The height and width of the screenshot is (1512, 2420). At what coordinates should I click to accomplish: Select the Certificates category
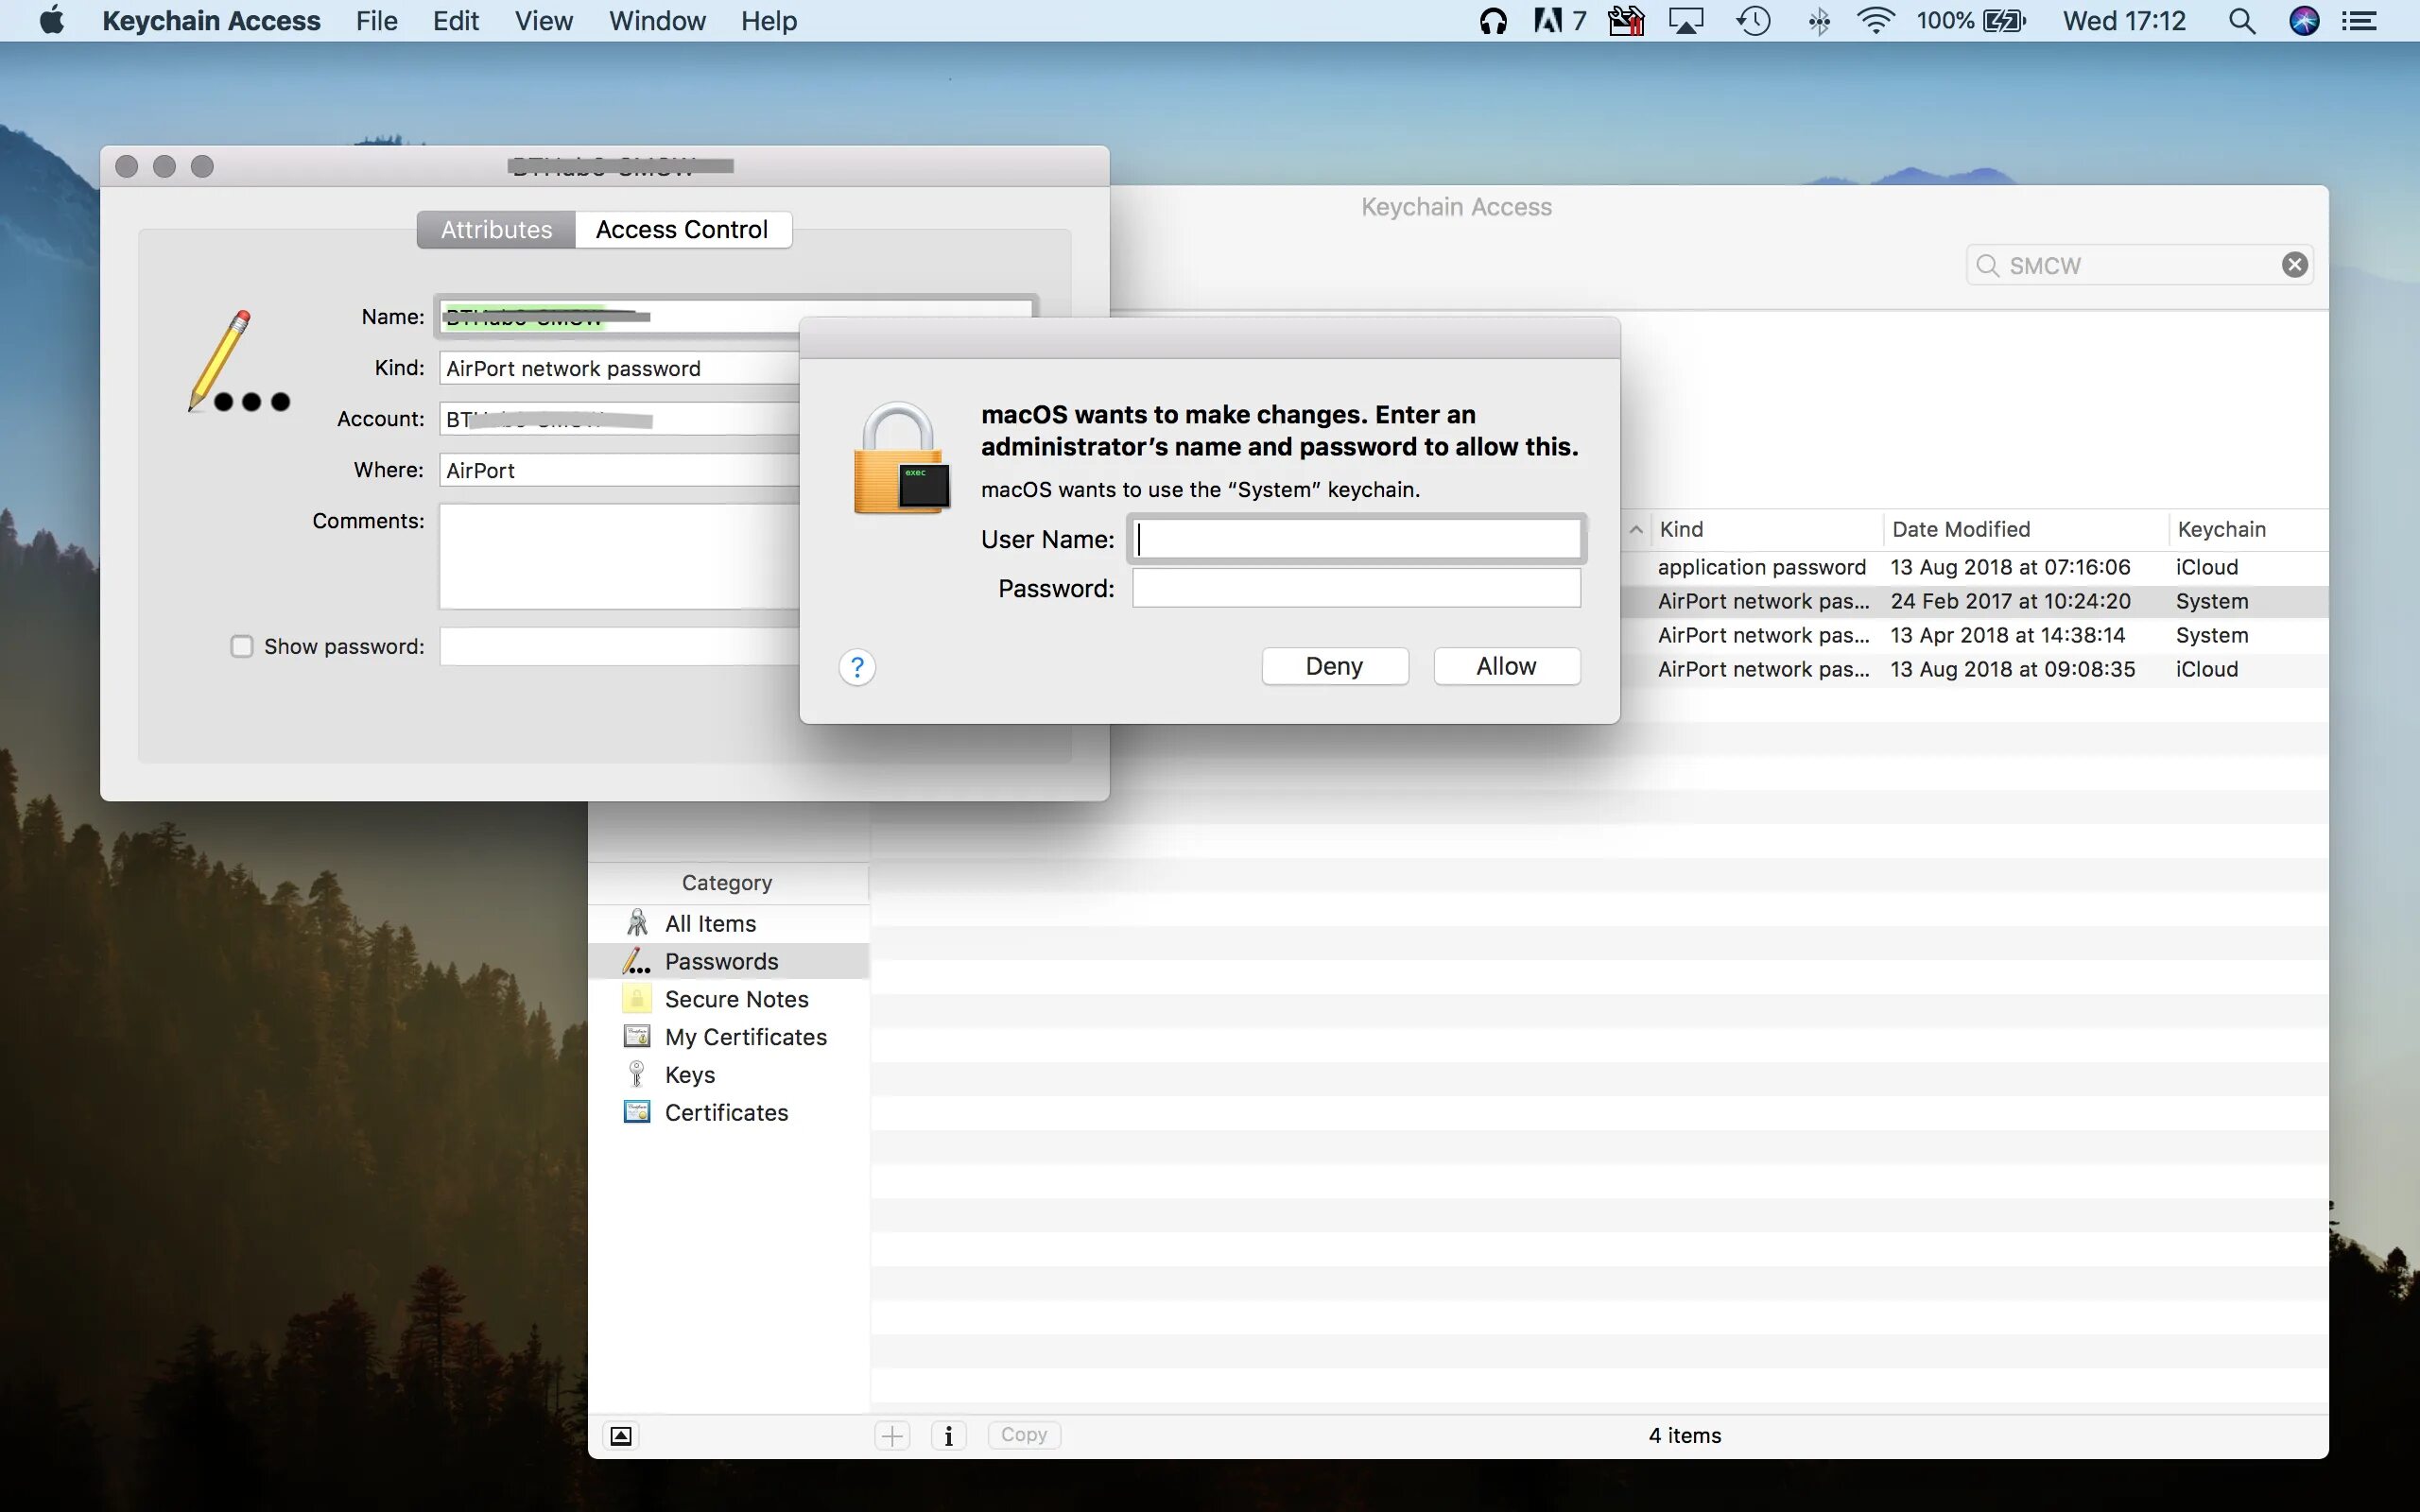(x=726, y=1112)
